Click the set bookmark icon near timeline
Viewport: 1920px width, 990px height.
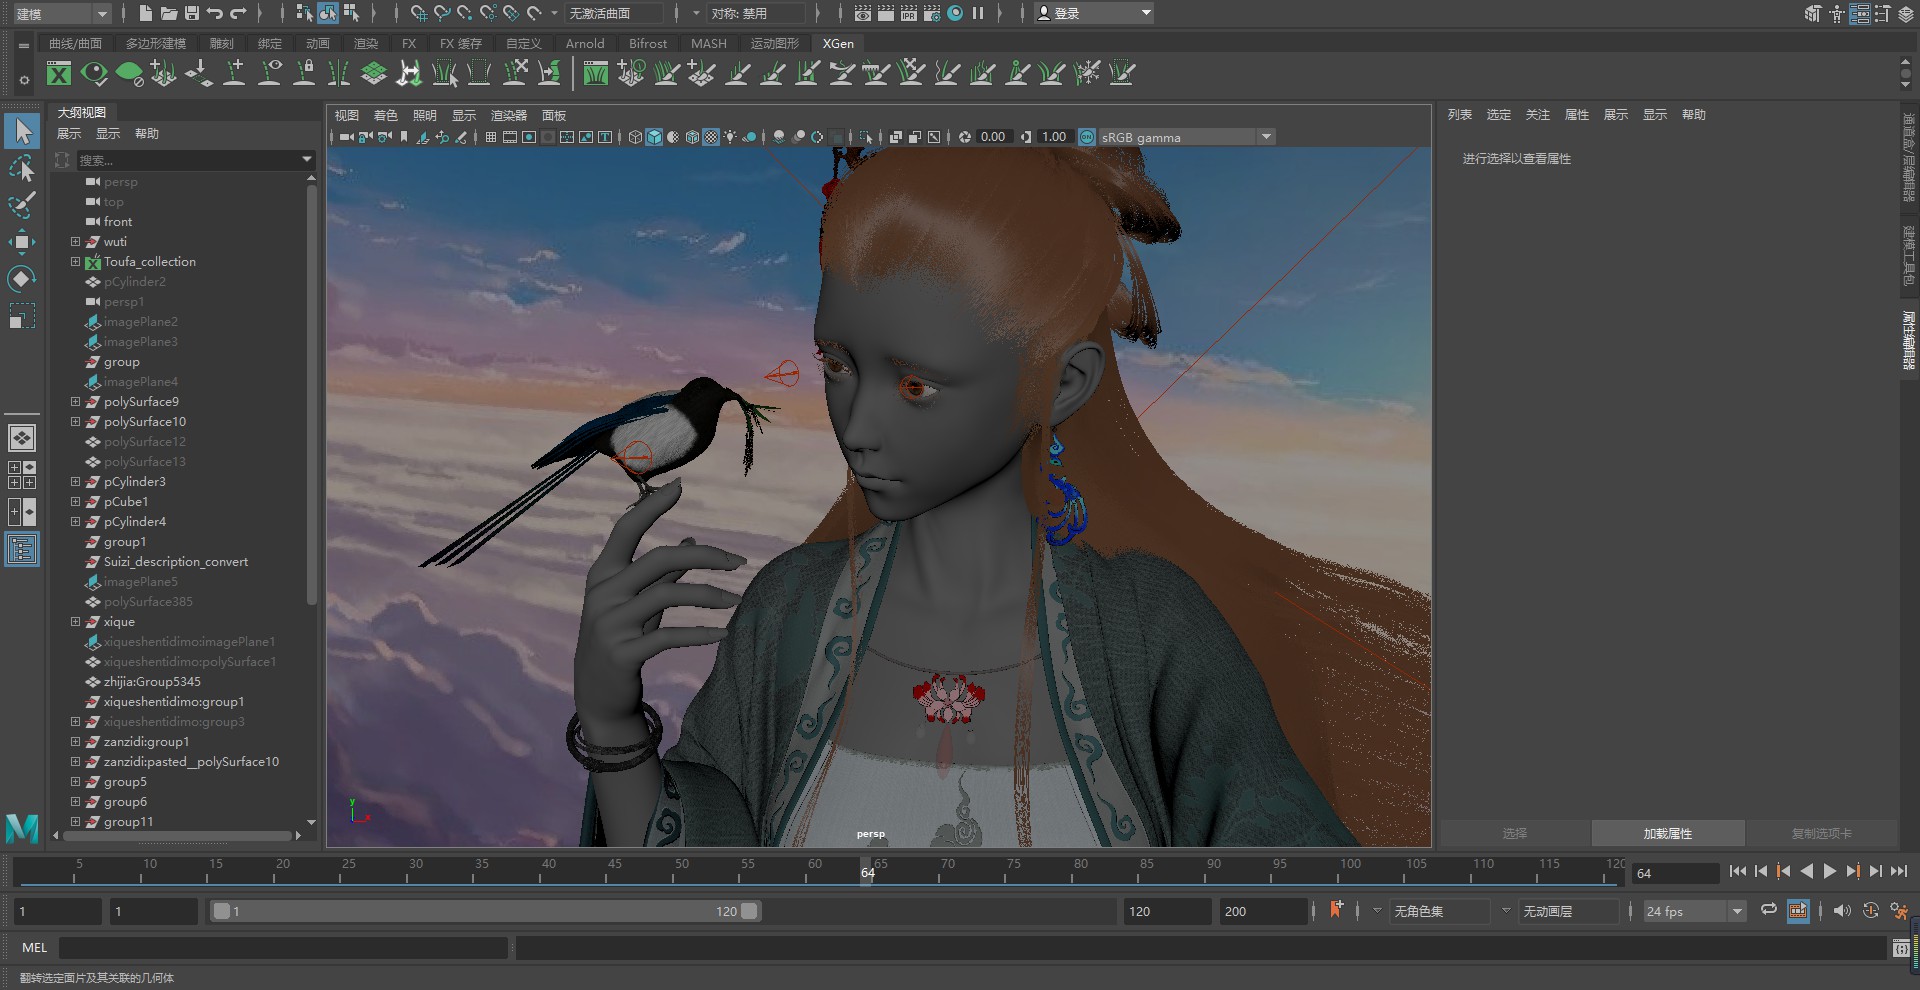pyautogui.click(x=1336, y=910)
